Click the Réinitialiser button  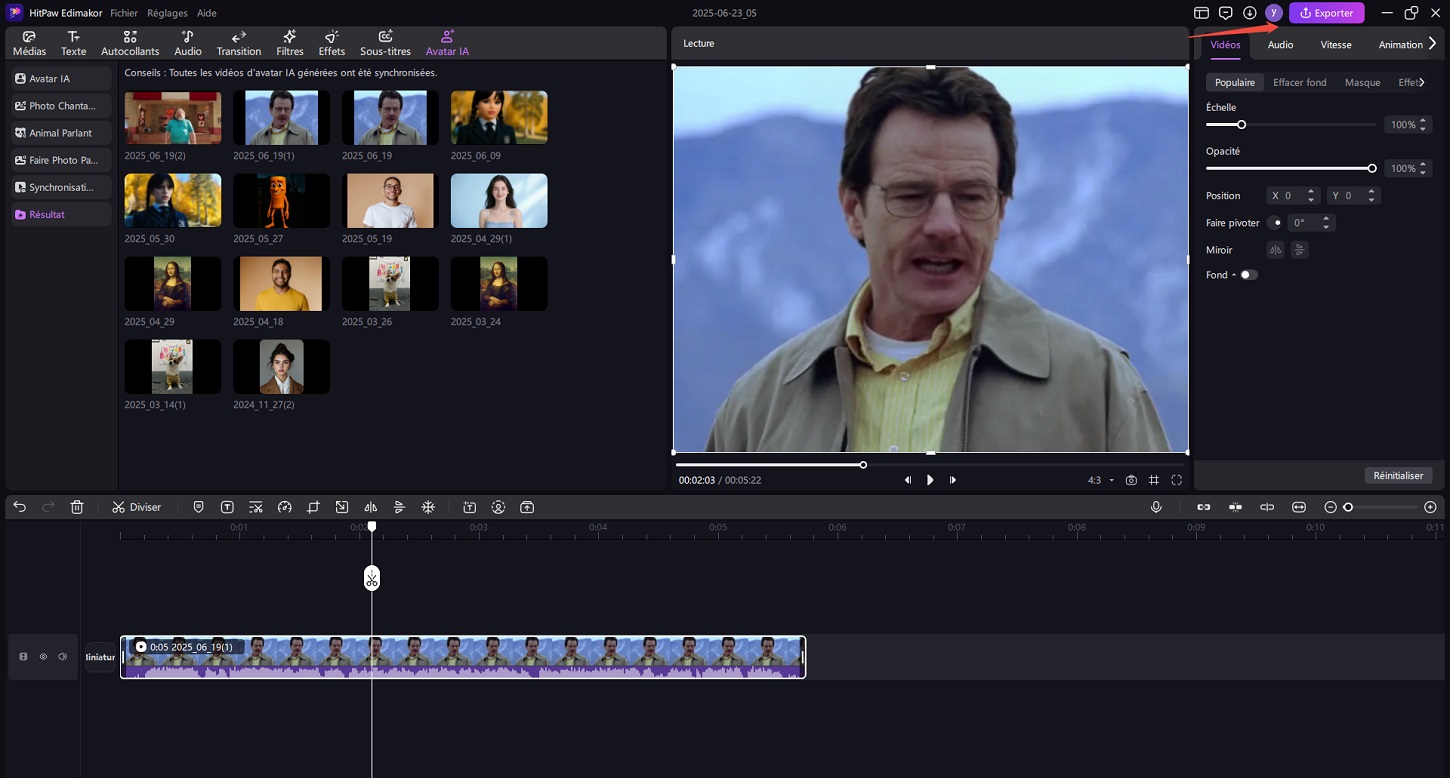(1398, 475)
